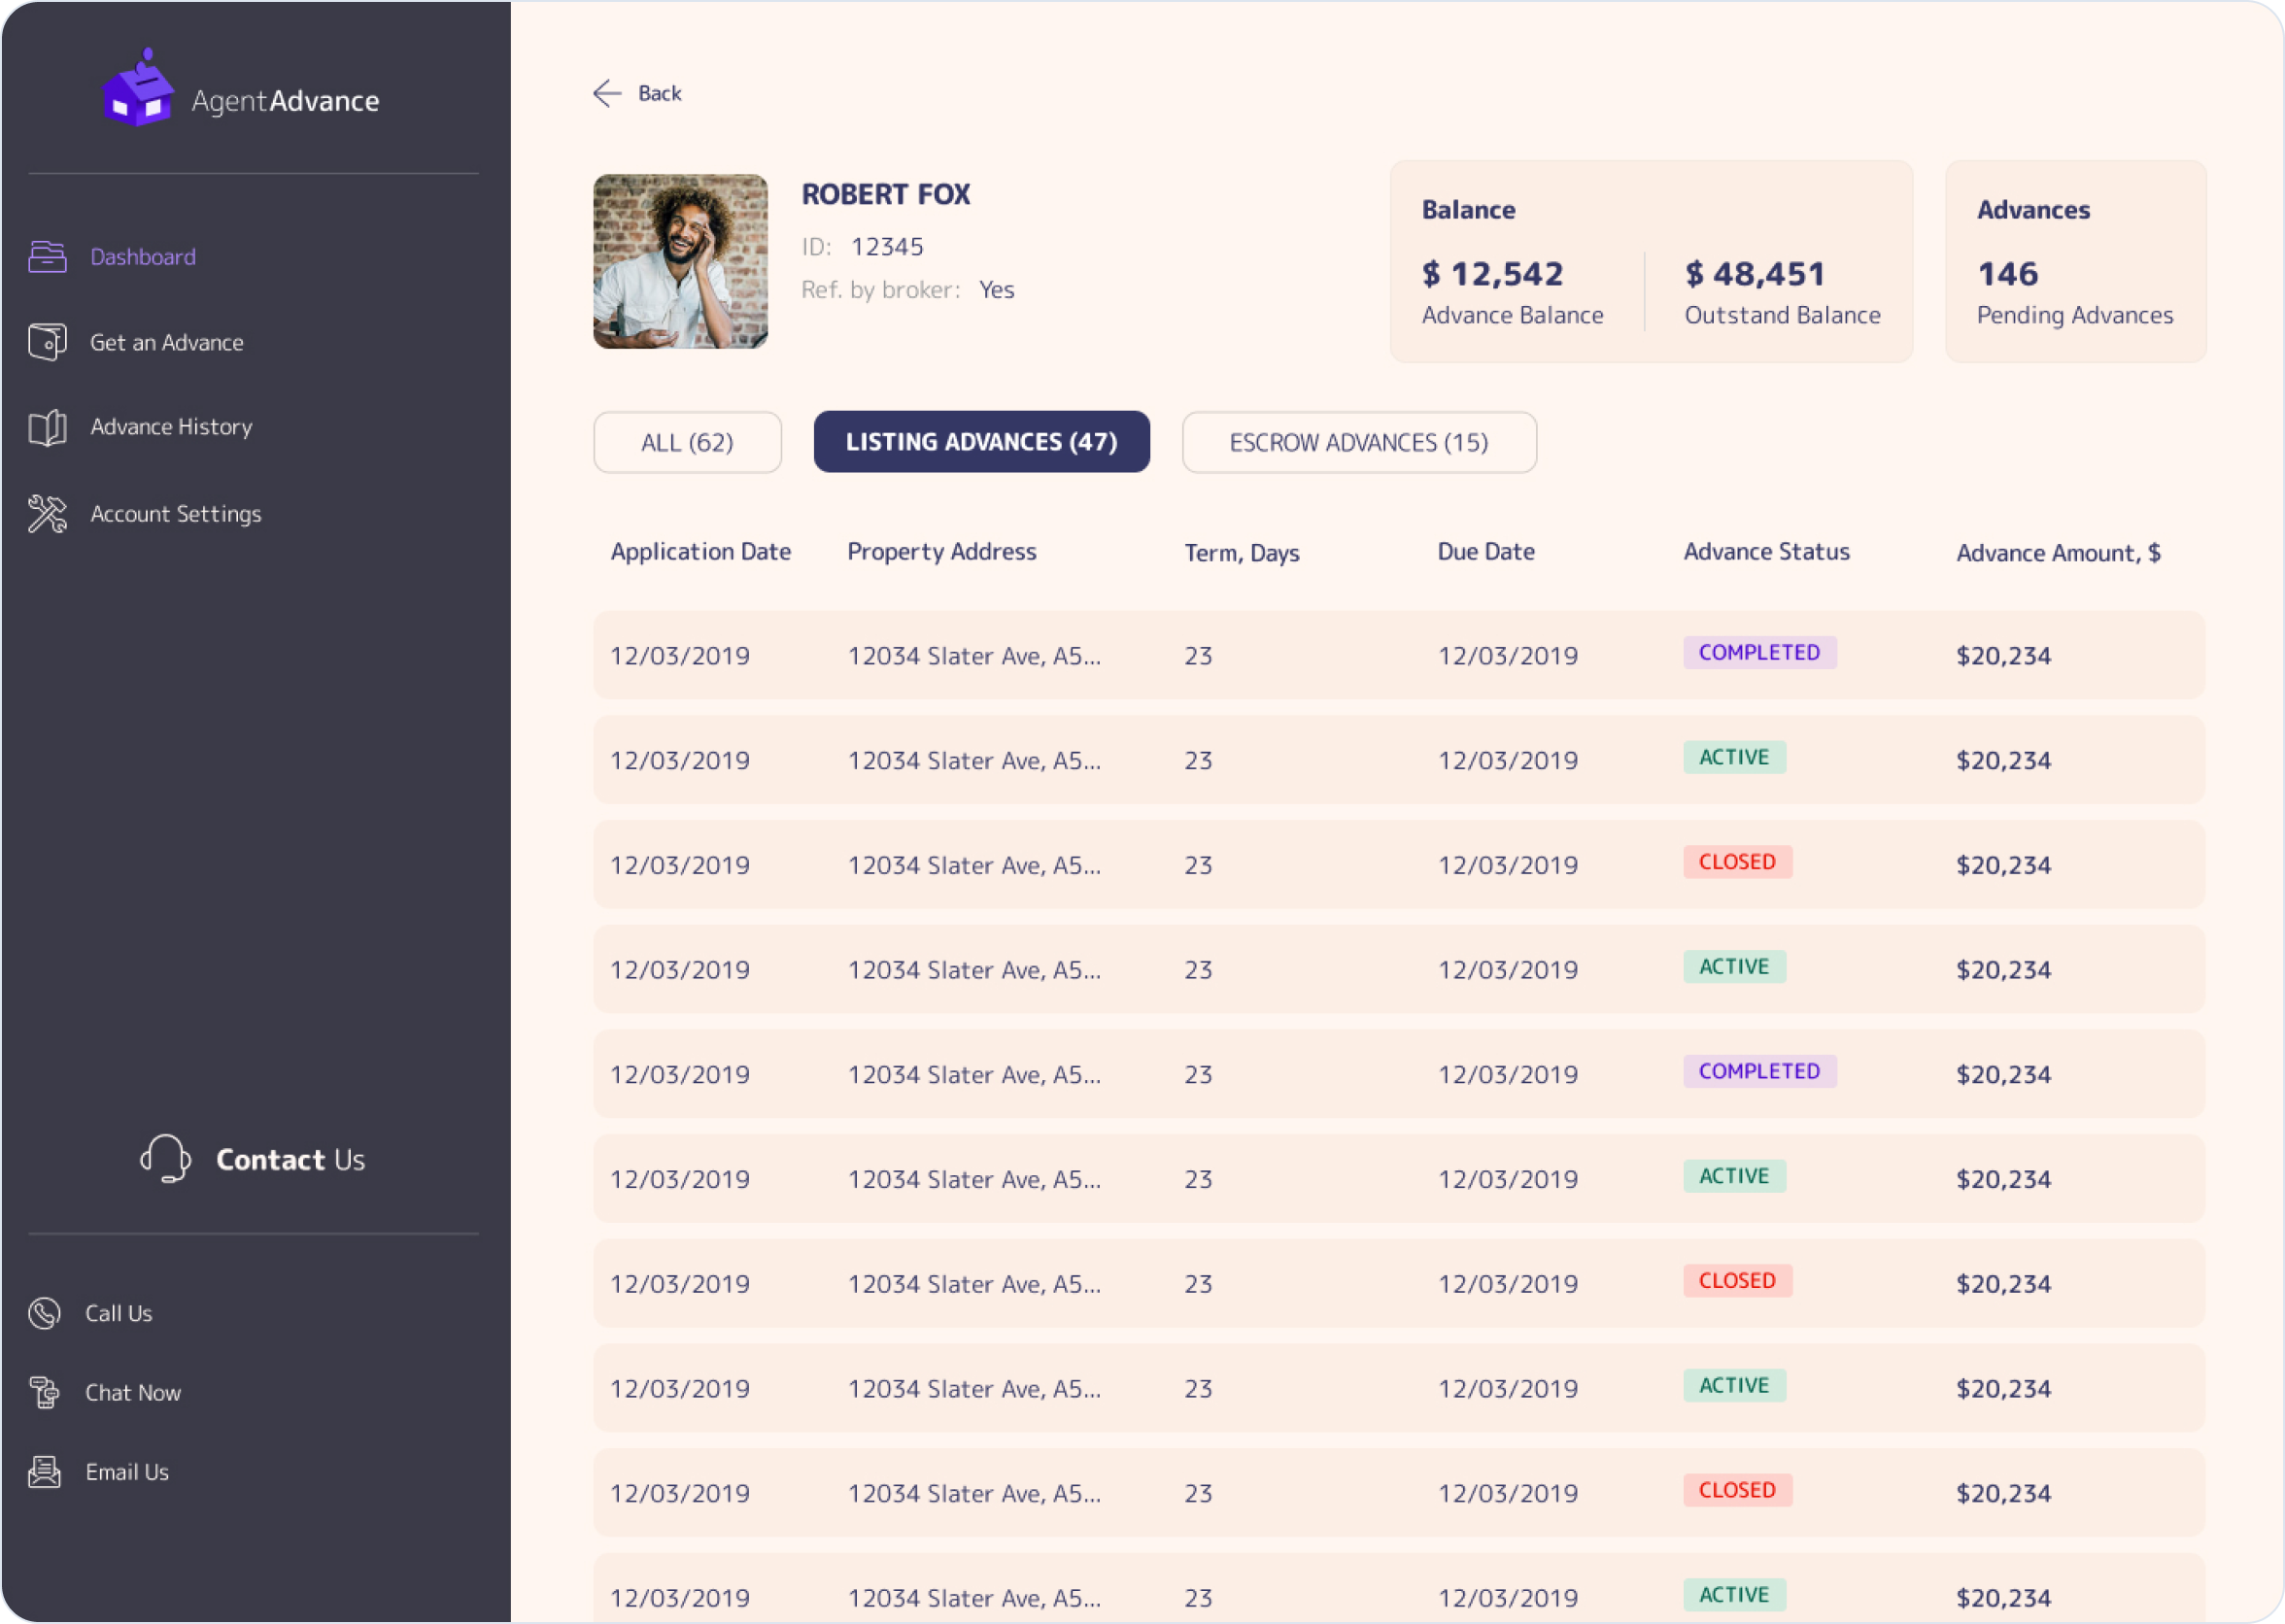The image size is (2285, 1624).
Task: Click the Contact Us headset icon
Action: coord(165,1159)
